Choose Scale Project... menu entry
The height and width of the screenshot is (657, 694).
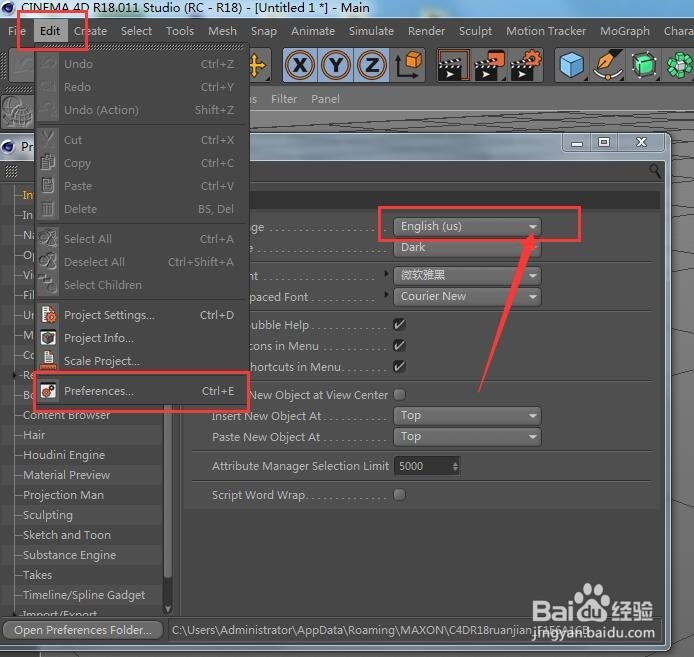click(142, 361)
